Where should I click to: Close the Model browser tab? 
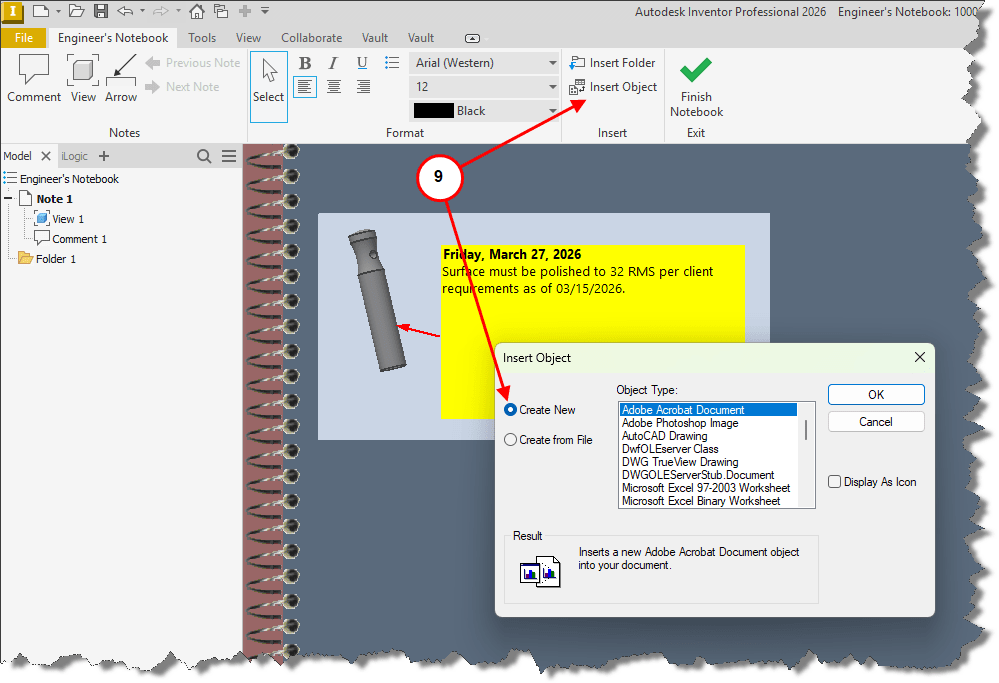[x=46, y=156]
